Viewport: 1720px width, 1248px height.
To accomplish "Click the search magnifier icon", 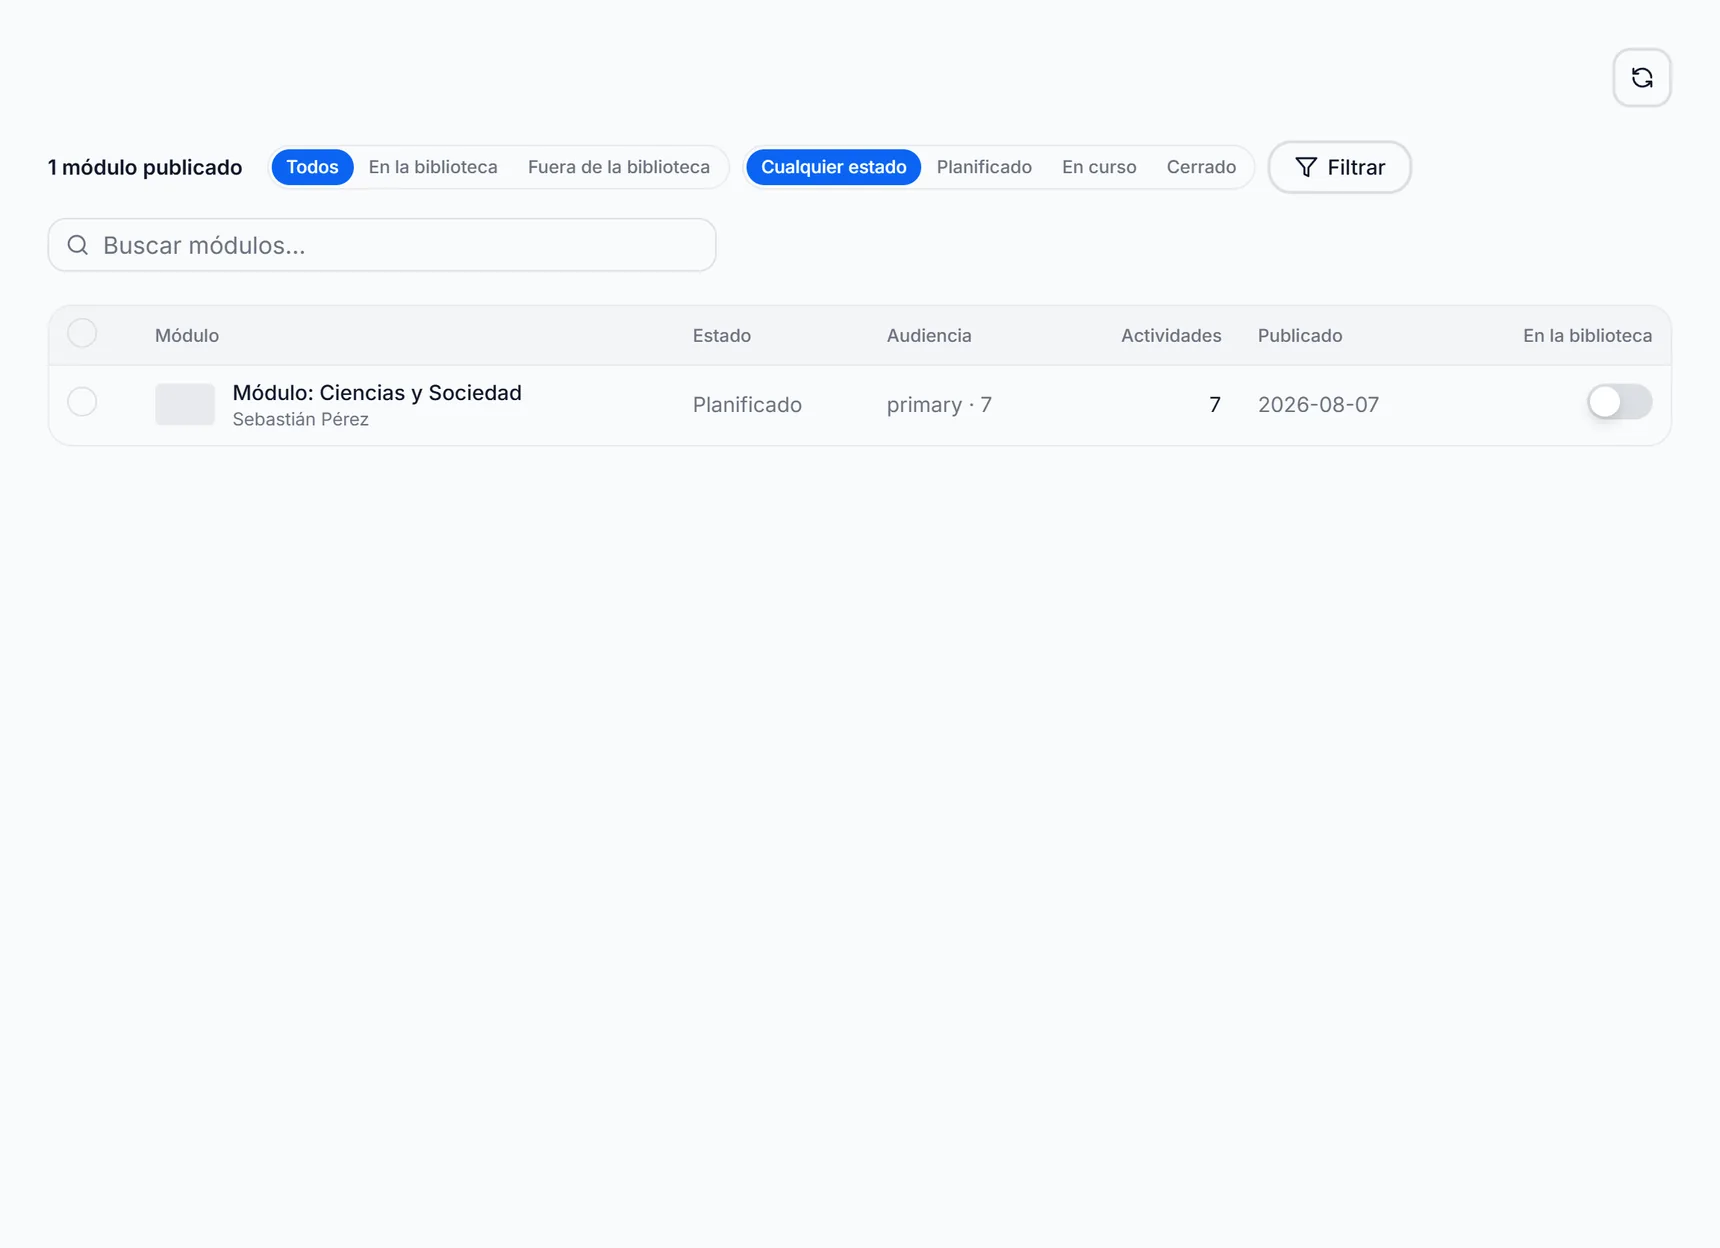I will coord(78,245).
